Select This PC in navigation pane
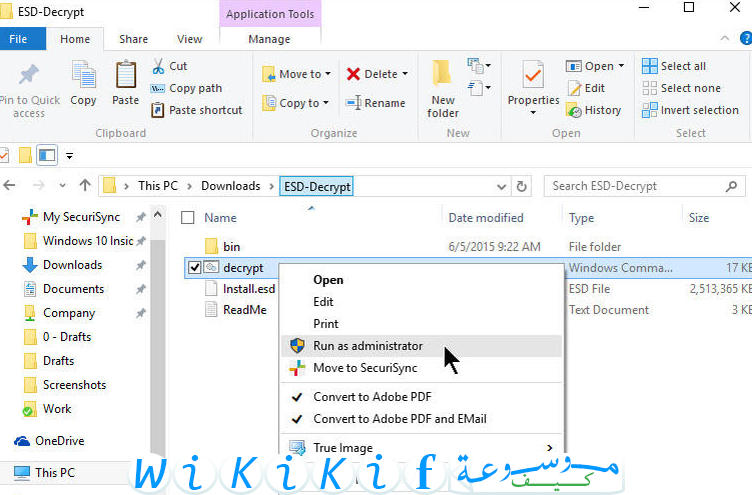 (45, 473)
